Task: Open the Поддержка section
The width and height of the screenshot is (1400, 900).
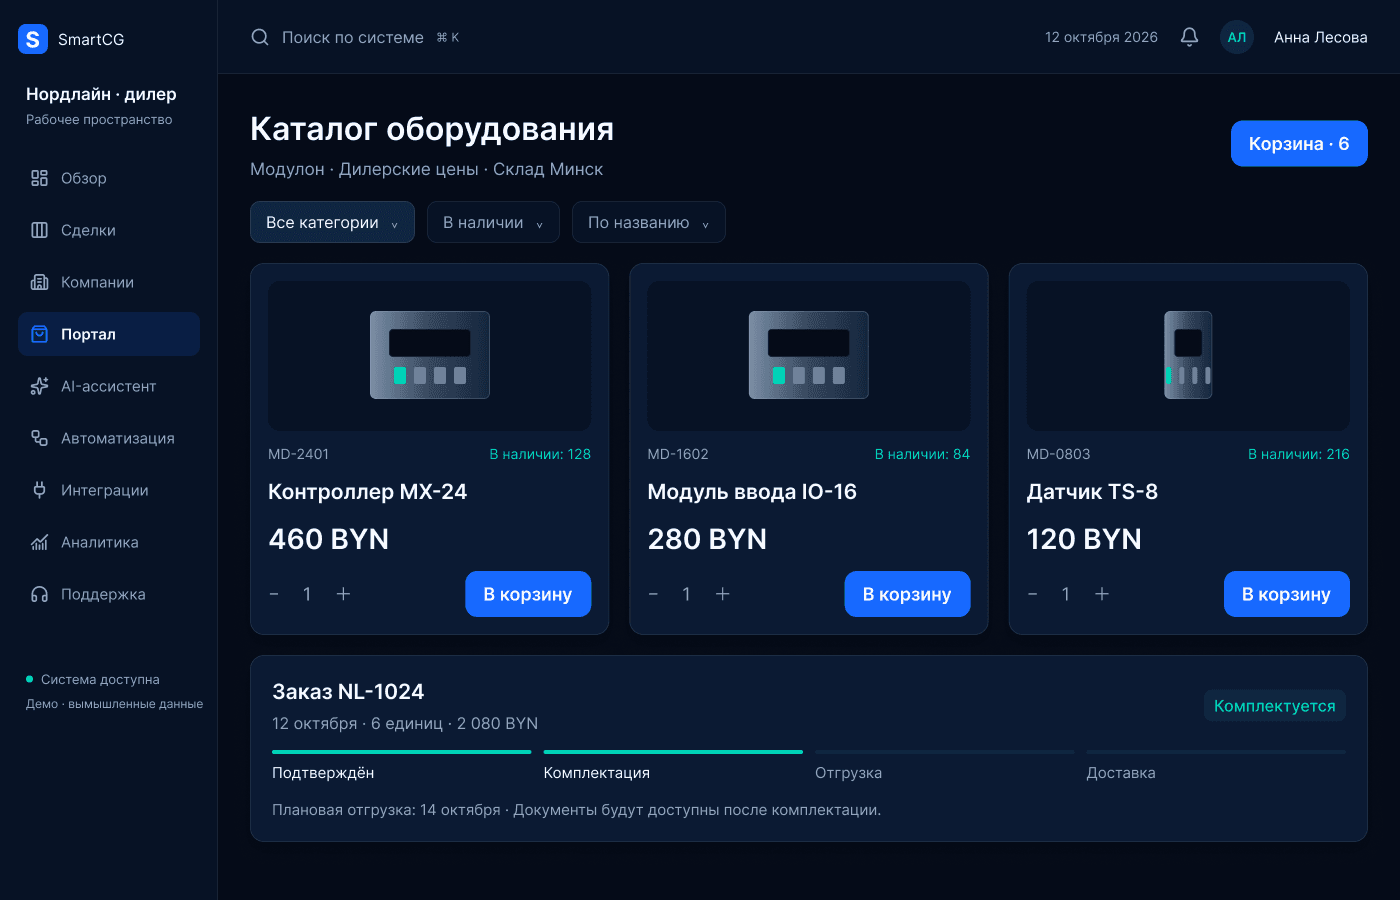Action: tap(109, 594)
